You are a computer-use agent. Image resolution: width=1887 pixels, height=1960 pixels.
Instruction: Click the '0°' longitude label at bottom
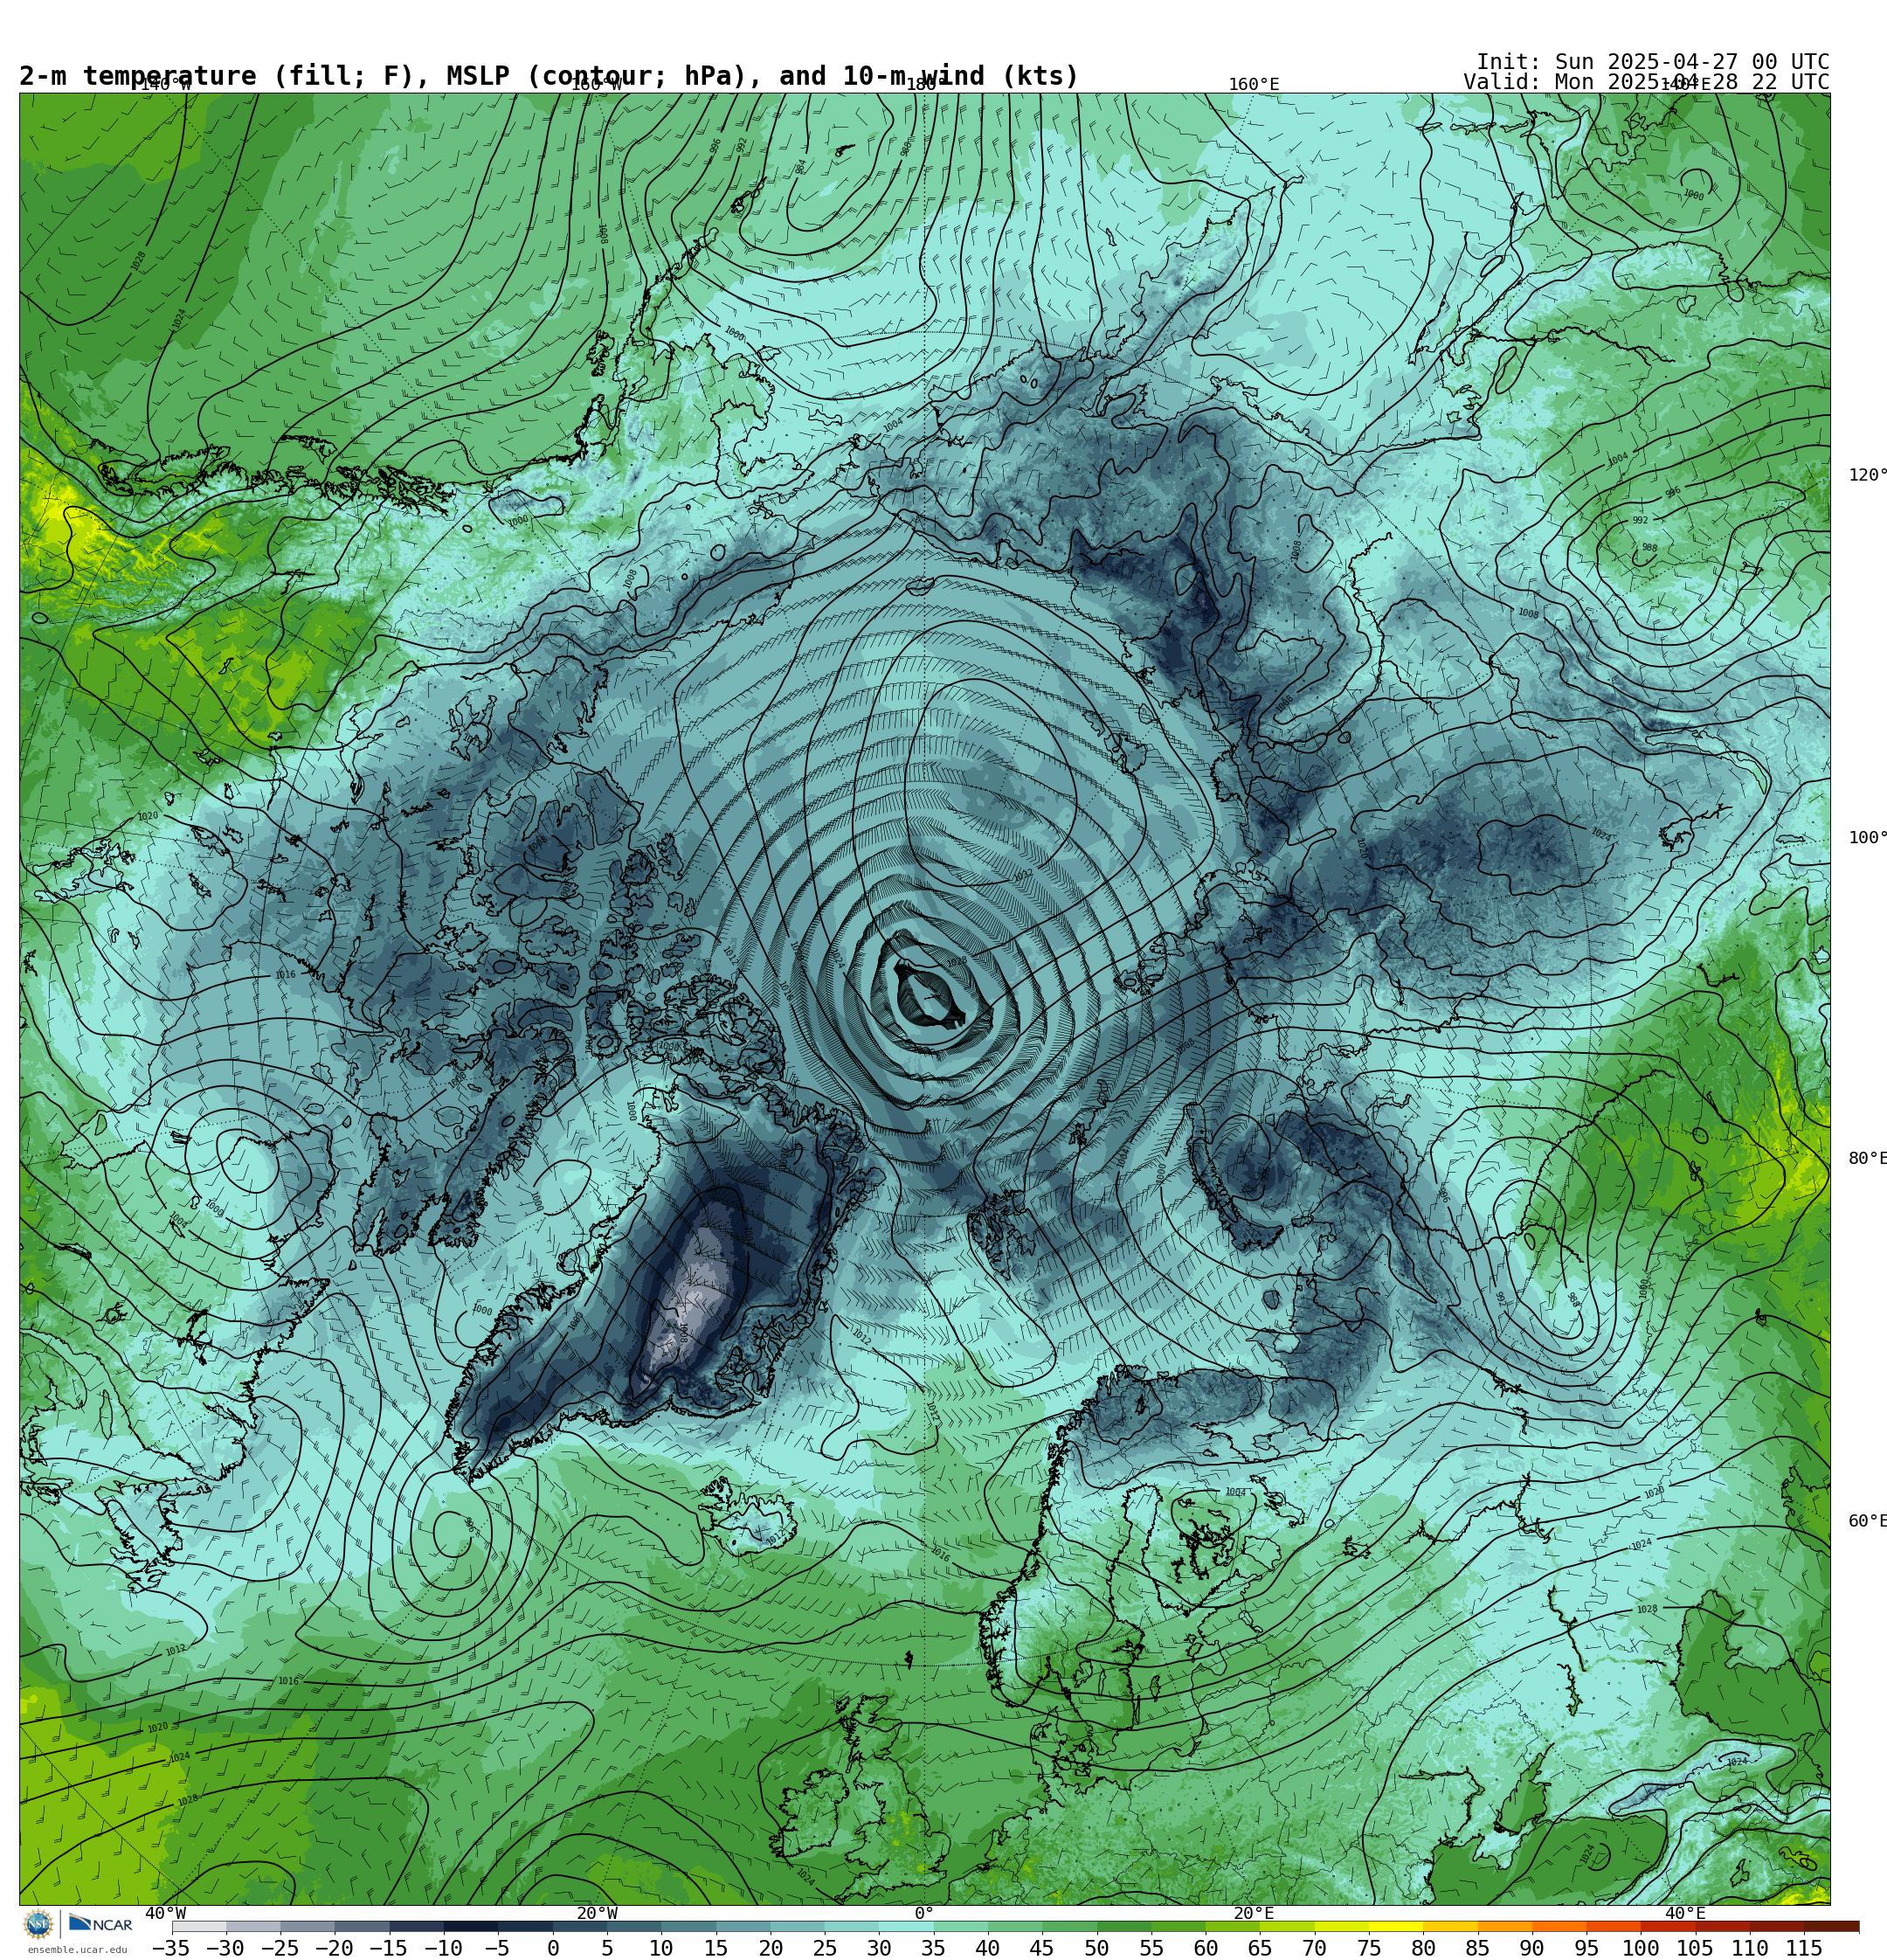[x=924, y=1913]
